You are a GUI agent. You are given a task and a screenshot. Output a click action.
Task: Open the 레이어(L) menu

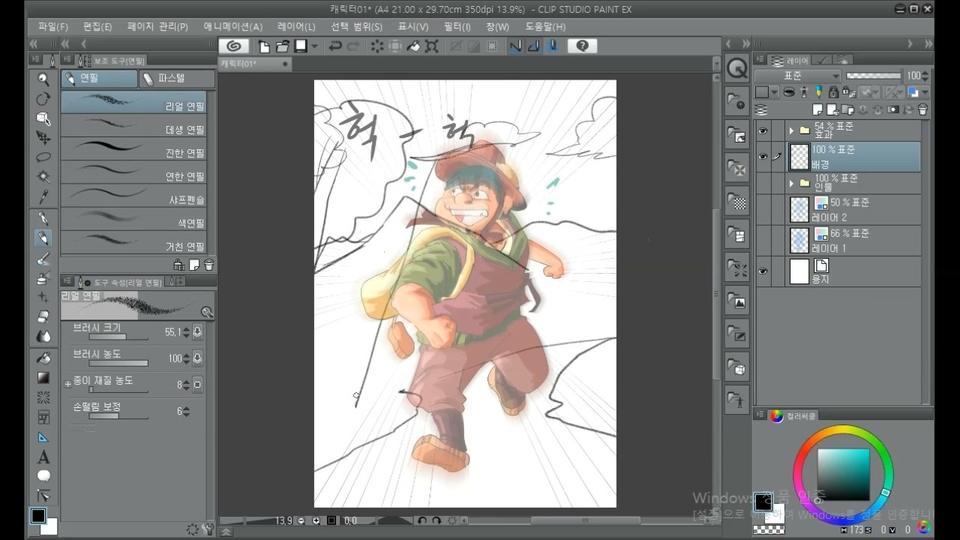(296, 27)
